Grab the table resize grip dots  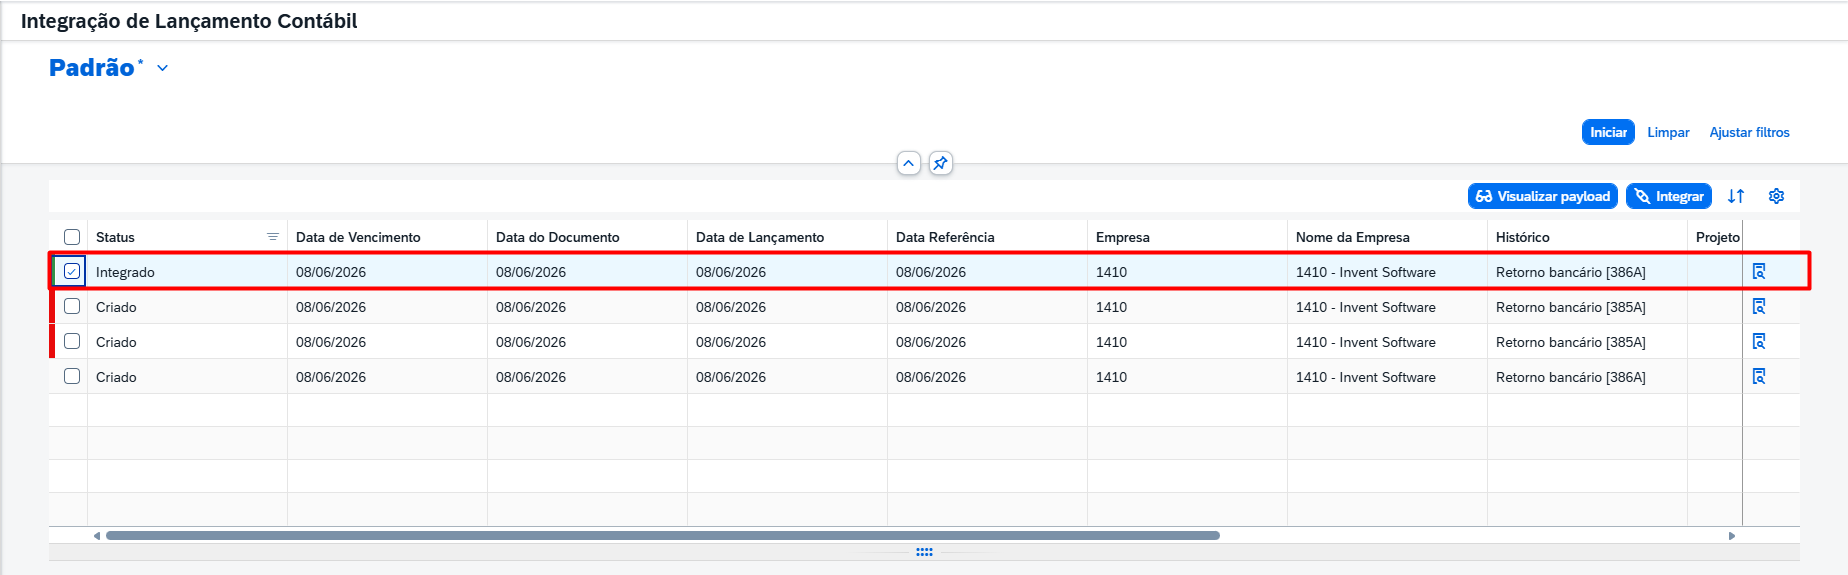point(924,552)
